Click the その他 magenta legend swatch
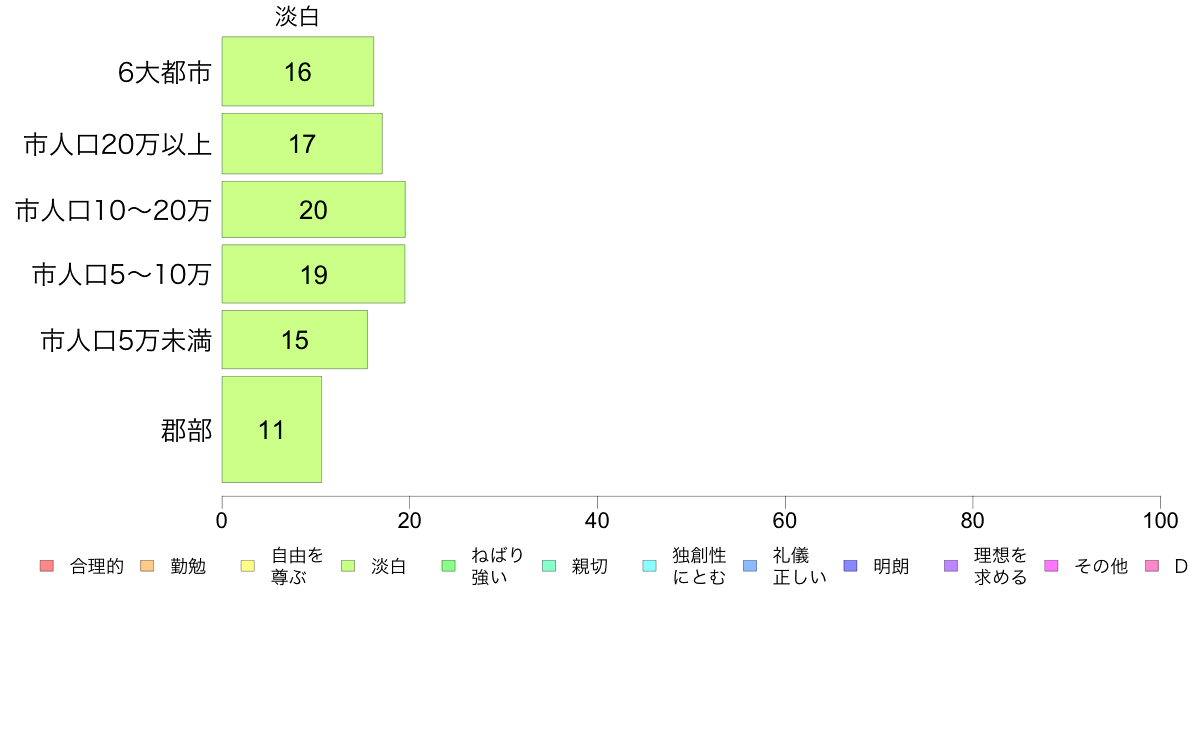This screenshot has width=1188, height=736. (x=1051, y=566)
